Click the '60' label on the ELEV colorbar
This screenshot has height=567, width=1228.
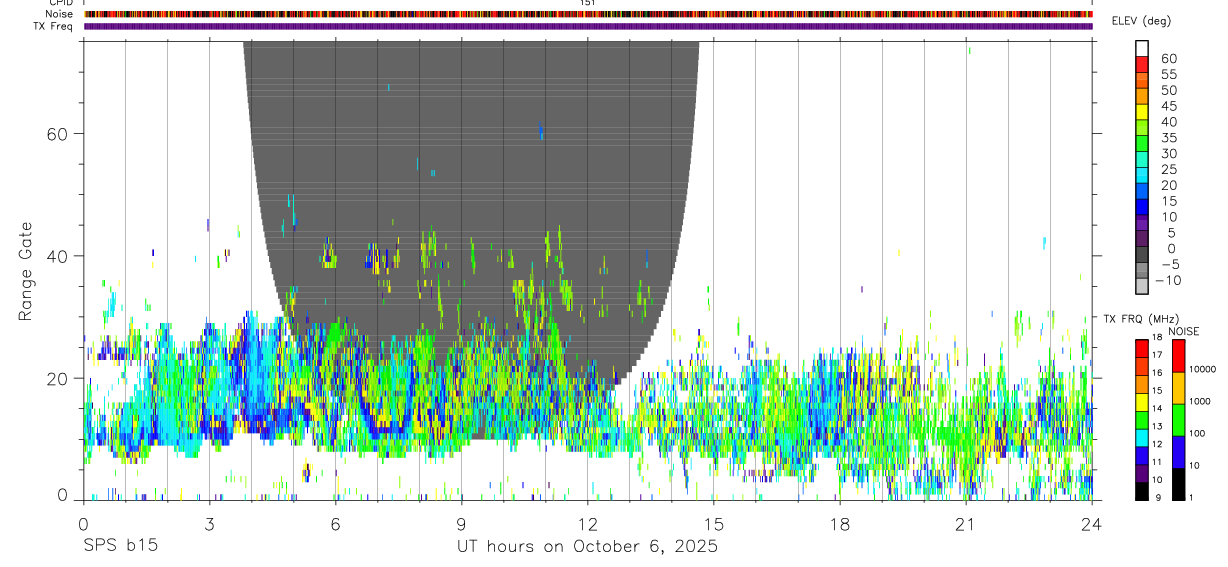(x=1168, y=59)
